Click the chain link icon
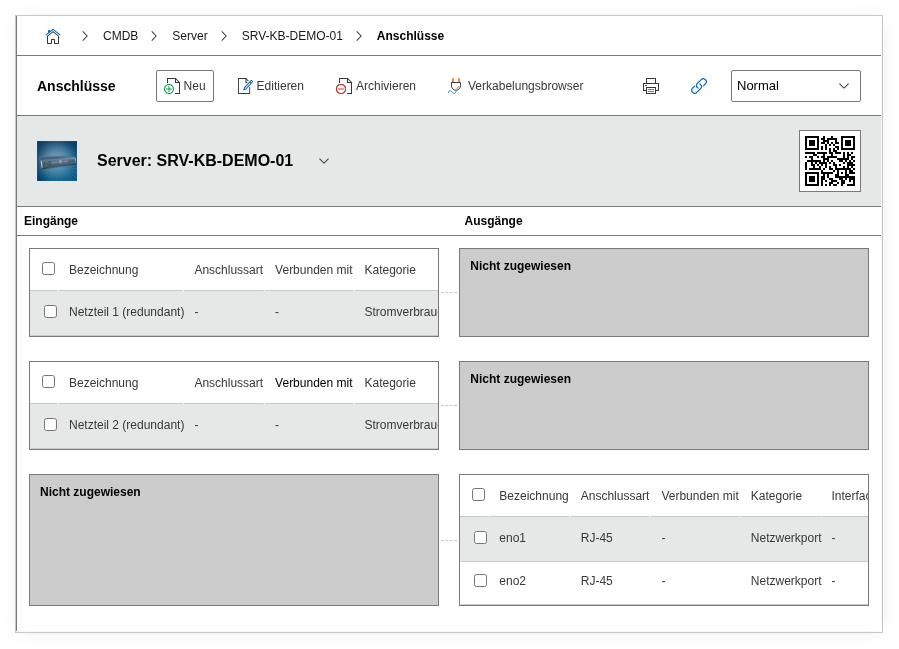Screen dimensions: 899x649 (x=699, y=86)
